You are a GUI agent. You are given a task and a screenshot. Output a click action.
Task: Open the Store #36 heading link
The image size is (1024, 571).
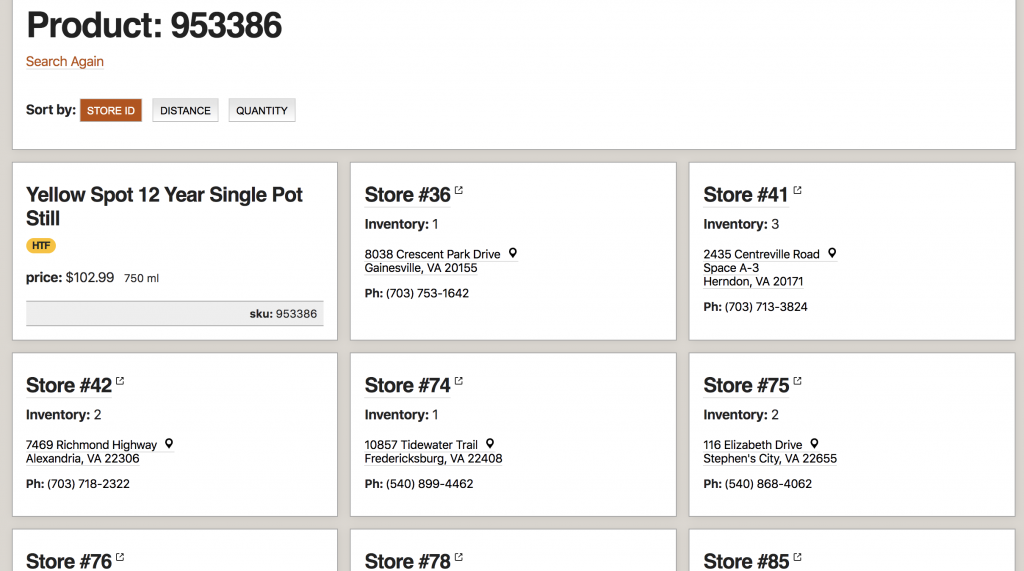point(408,195)
